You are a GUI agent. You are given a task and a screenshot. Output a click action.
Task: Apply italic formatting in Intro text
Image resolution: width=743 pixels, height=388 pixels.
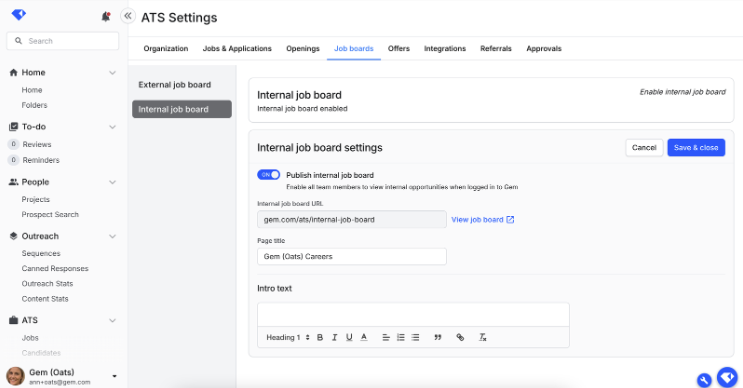point(335,337)
